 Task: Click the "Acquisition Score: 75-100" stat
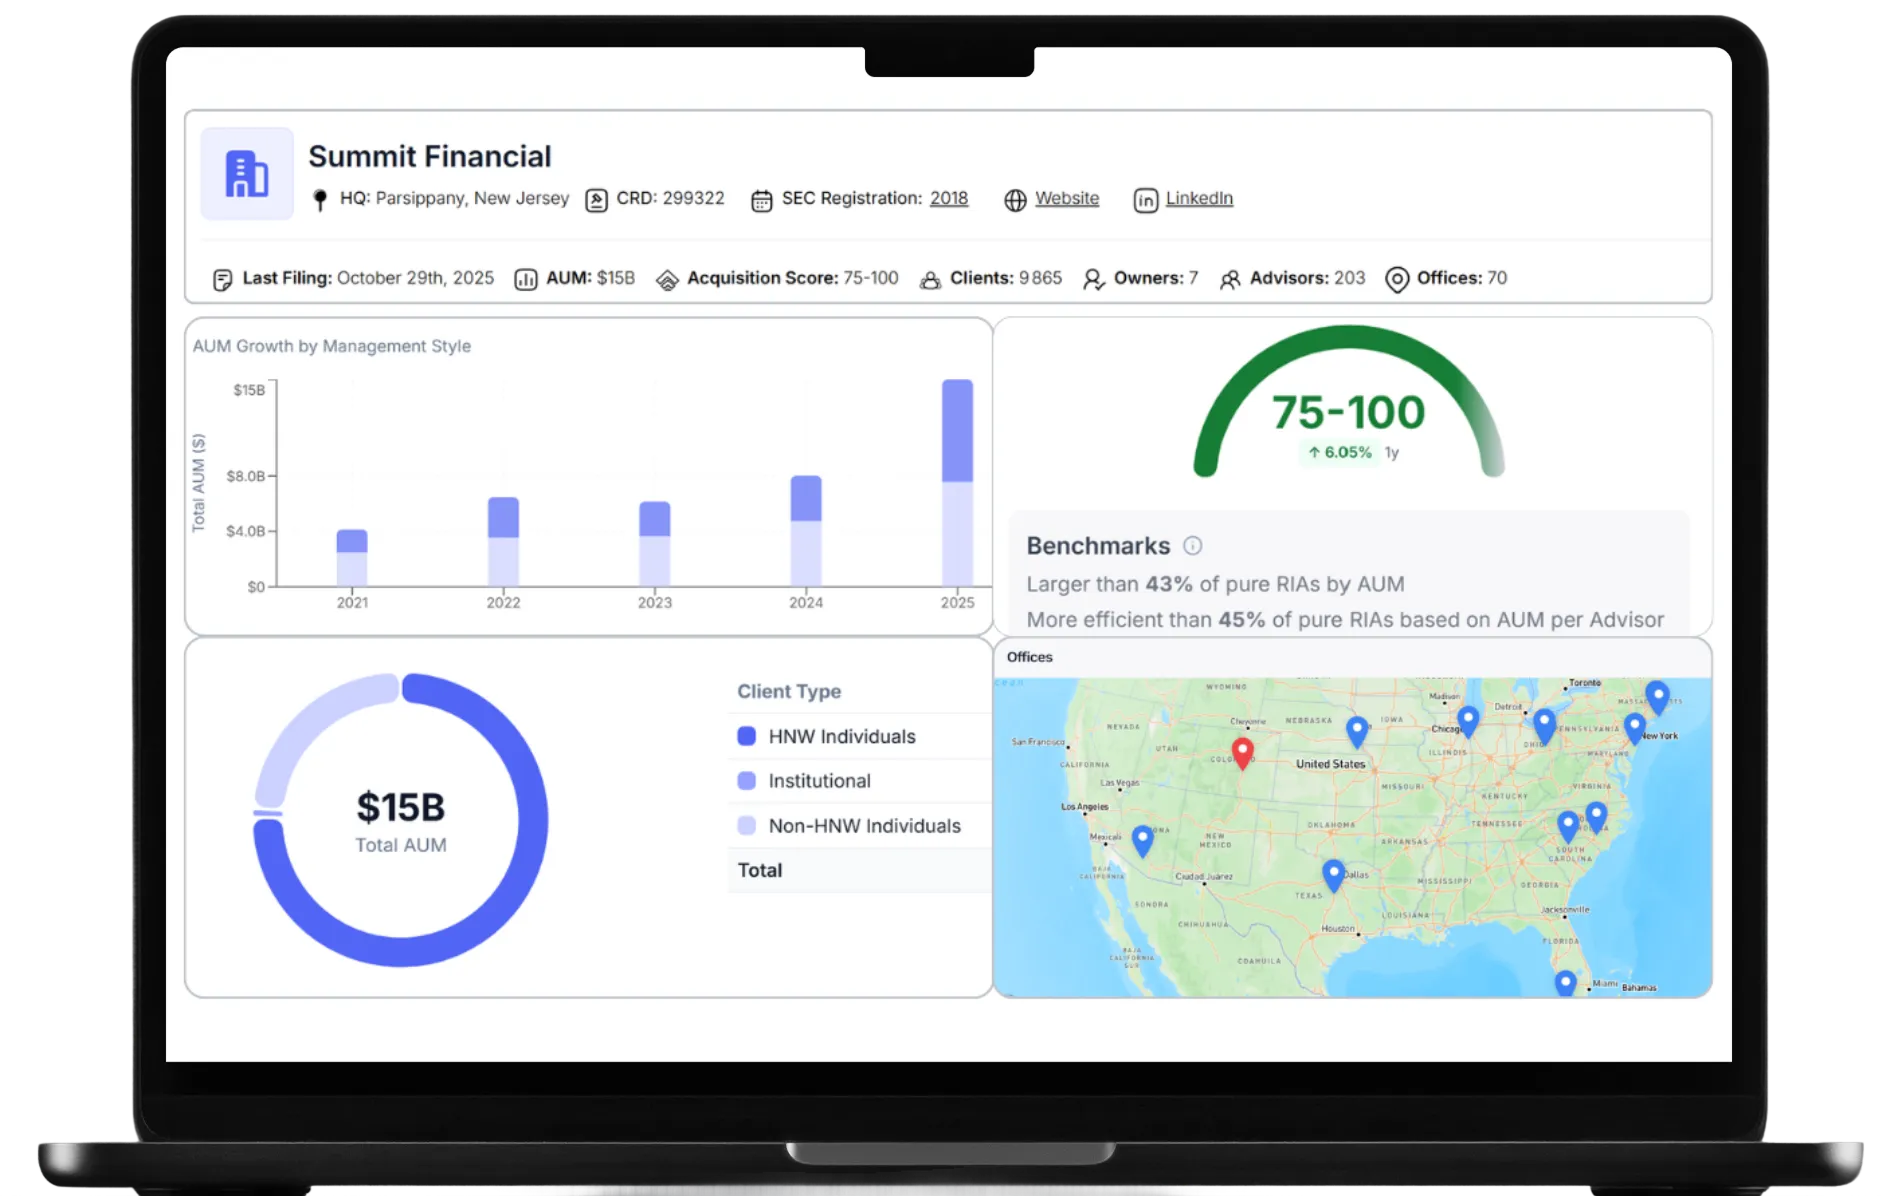coord(792,278)
